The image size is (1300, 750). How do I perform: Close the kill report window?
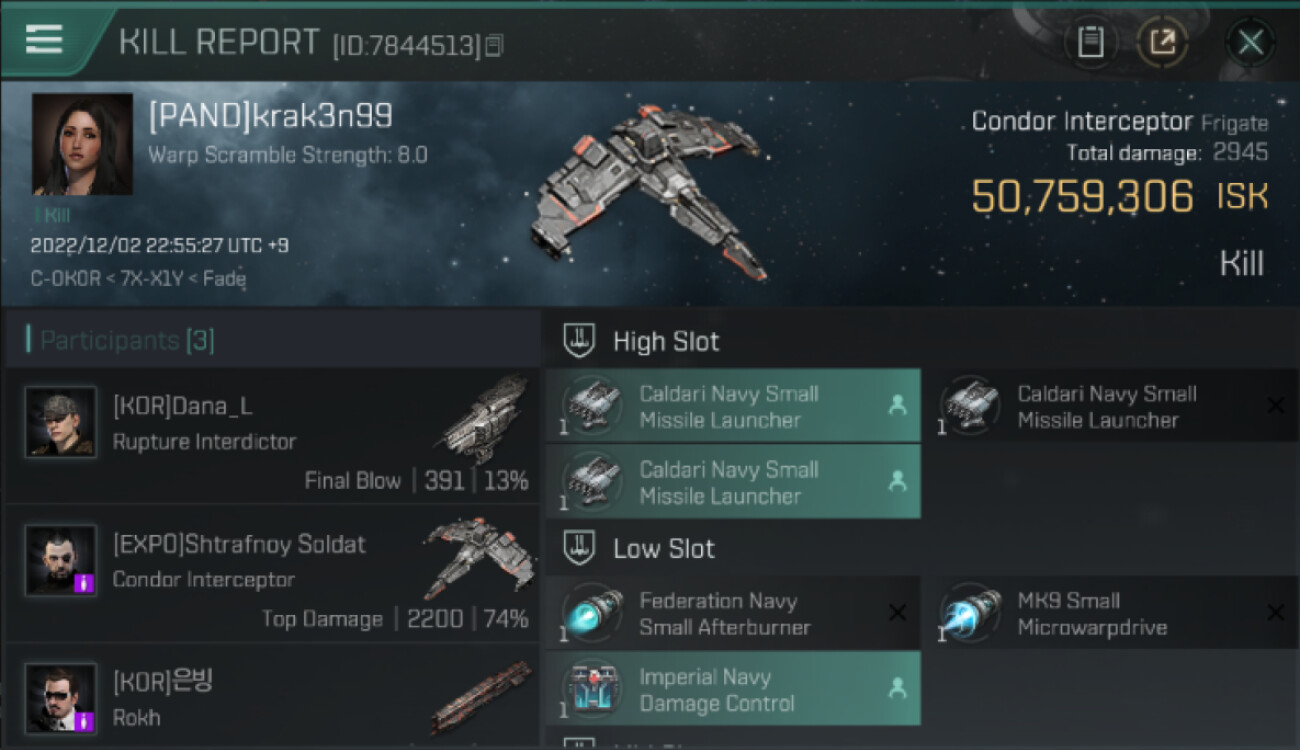click(x=1250, y=42)
